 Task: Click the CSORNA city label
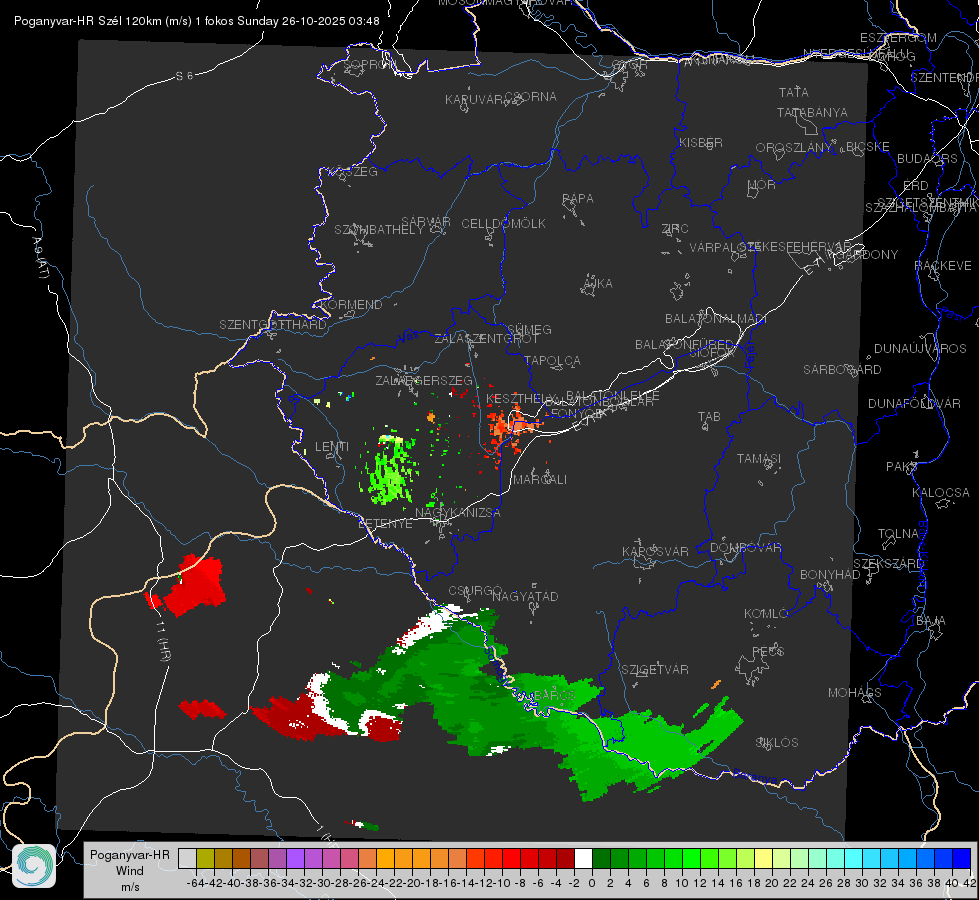click(x=531, y=97)
